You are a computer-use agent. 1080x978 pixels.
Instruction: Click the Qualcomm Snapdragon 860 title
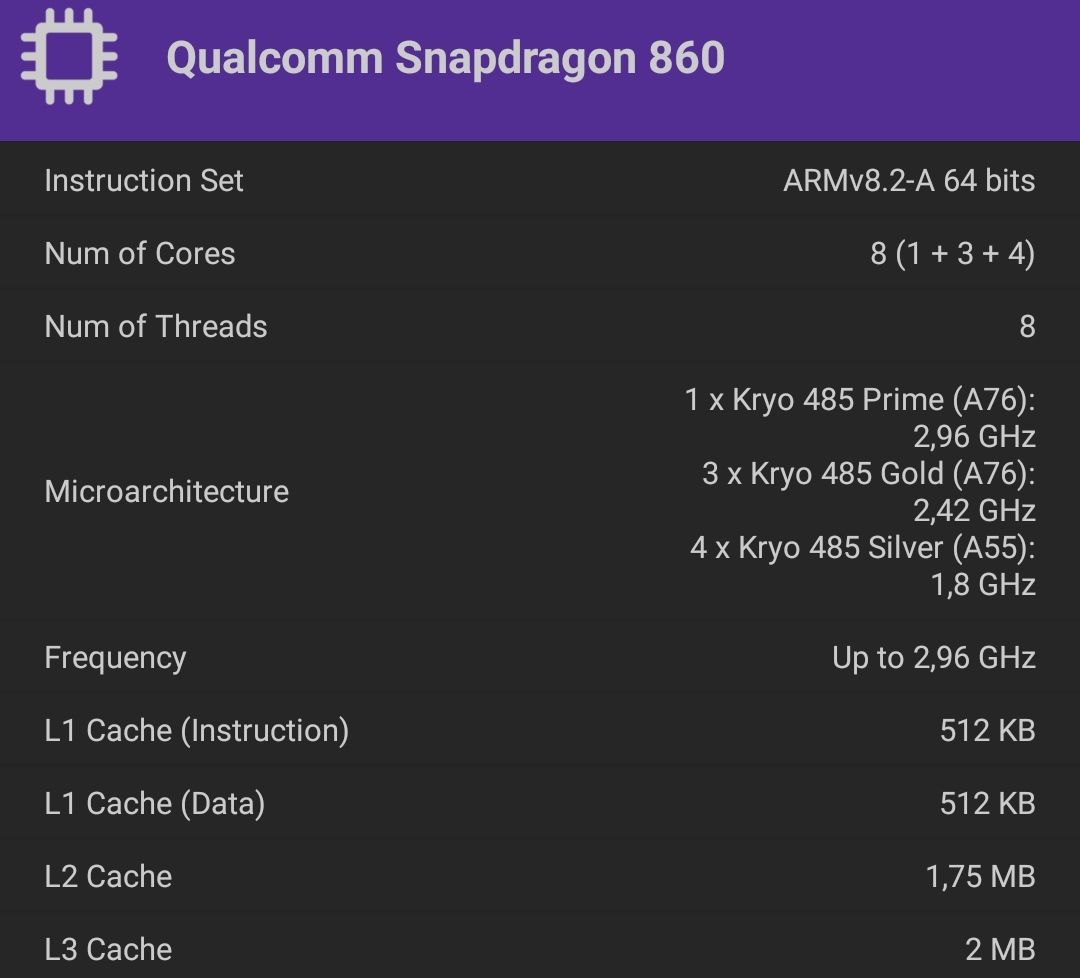click(445, 58)
